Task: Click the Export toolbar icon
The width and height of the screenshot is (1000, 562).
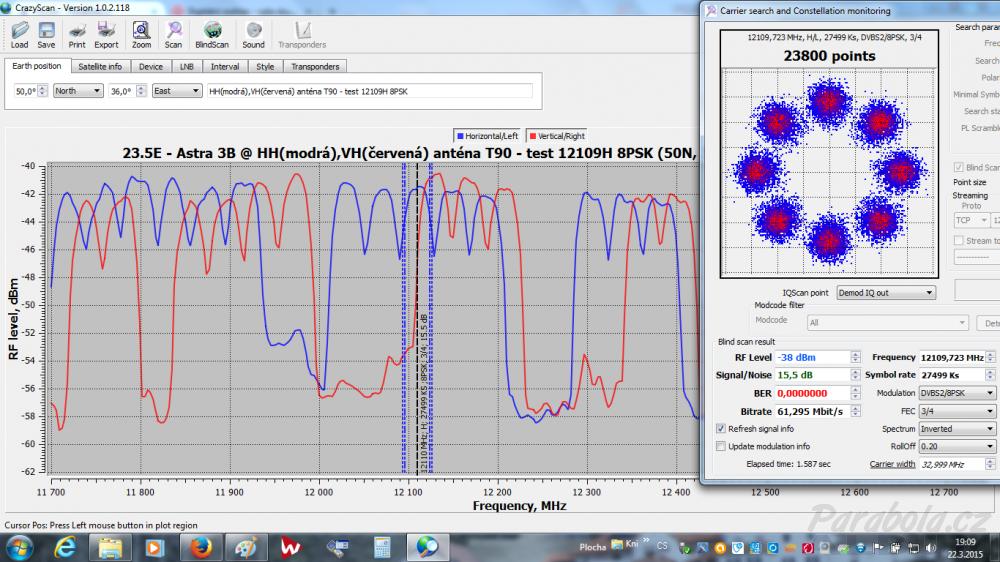Action: click(x=106, y=35)
